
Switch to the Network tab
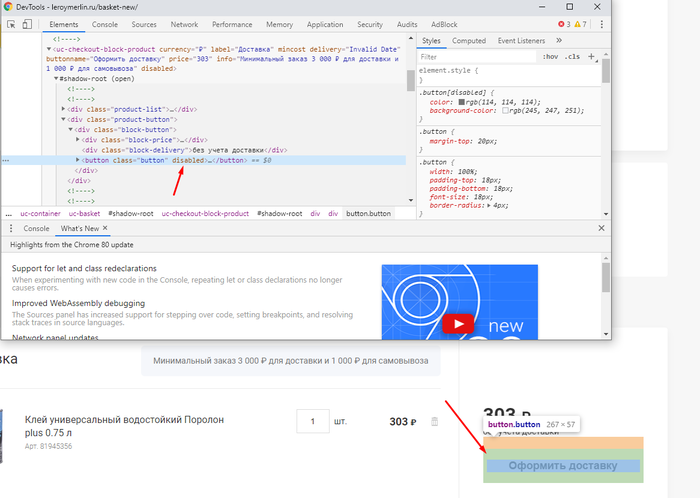(x=184, y=24)
